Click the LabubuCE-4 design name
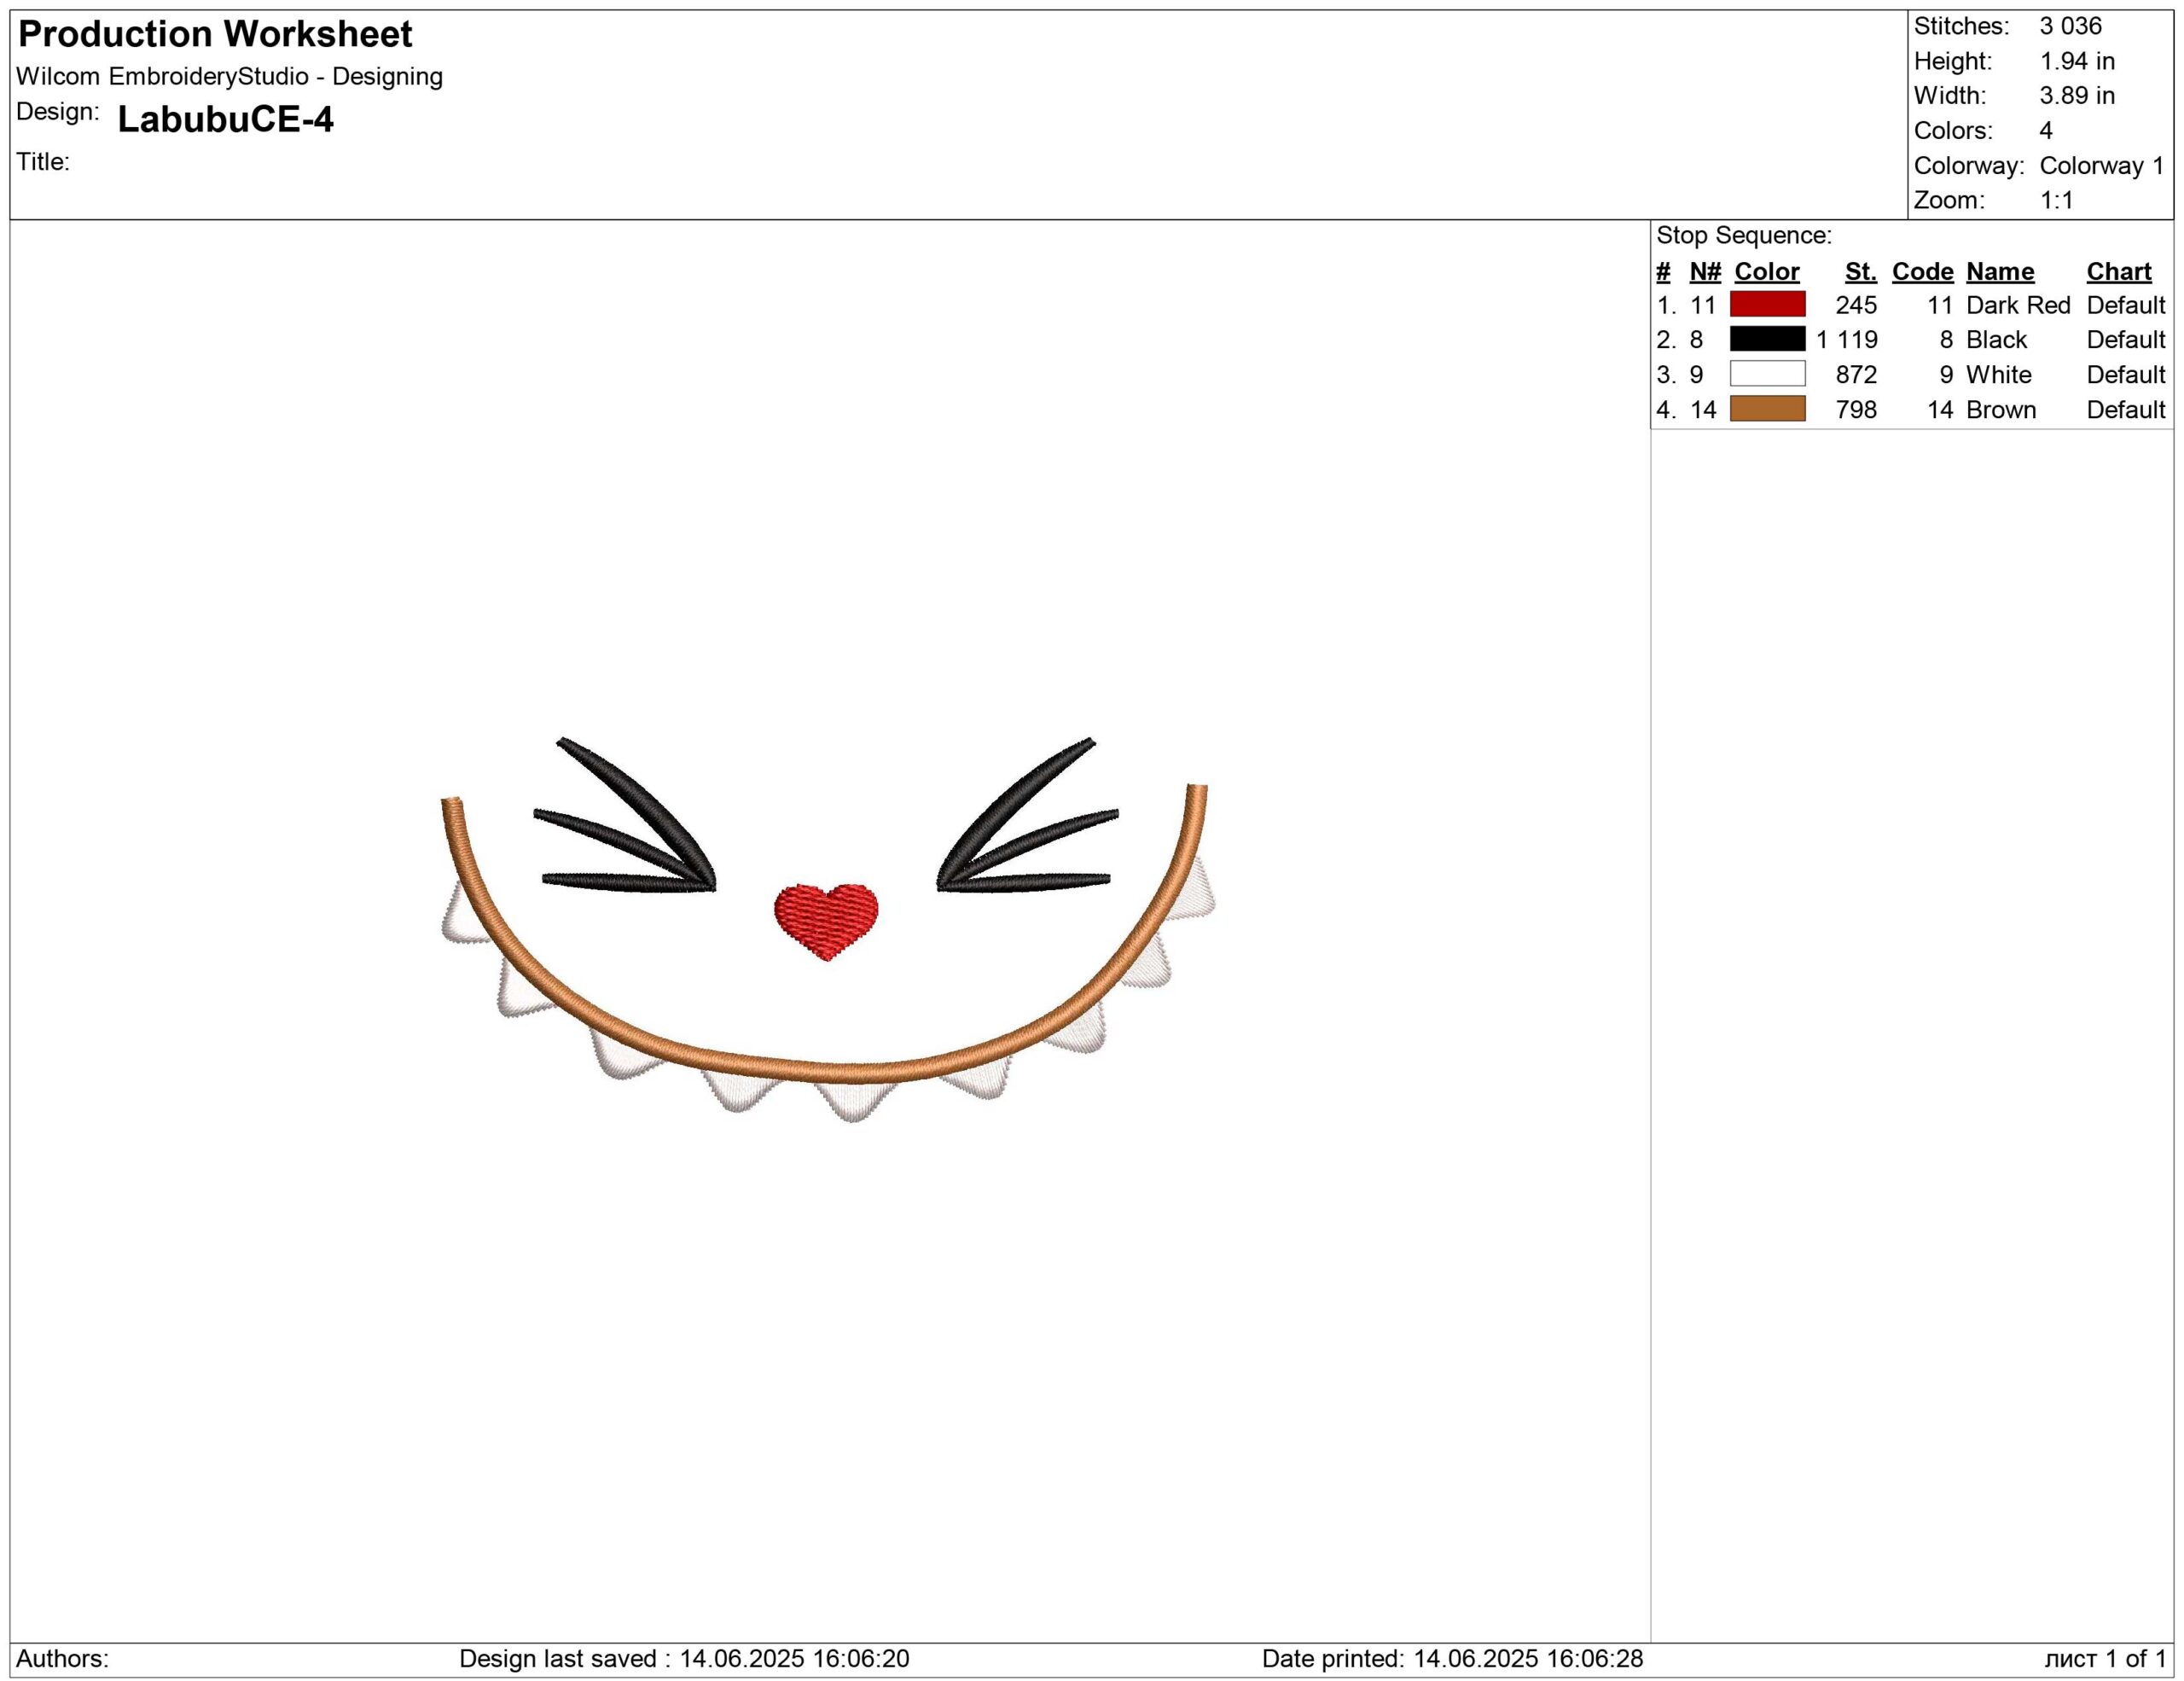2184x1681 pixels. 225,120
